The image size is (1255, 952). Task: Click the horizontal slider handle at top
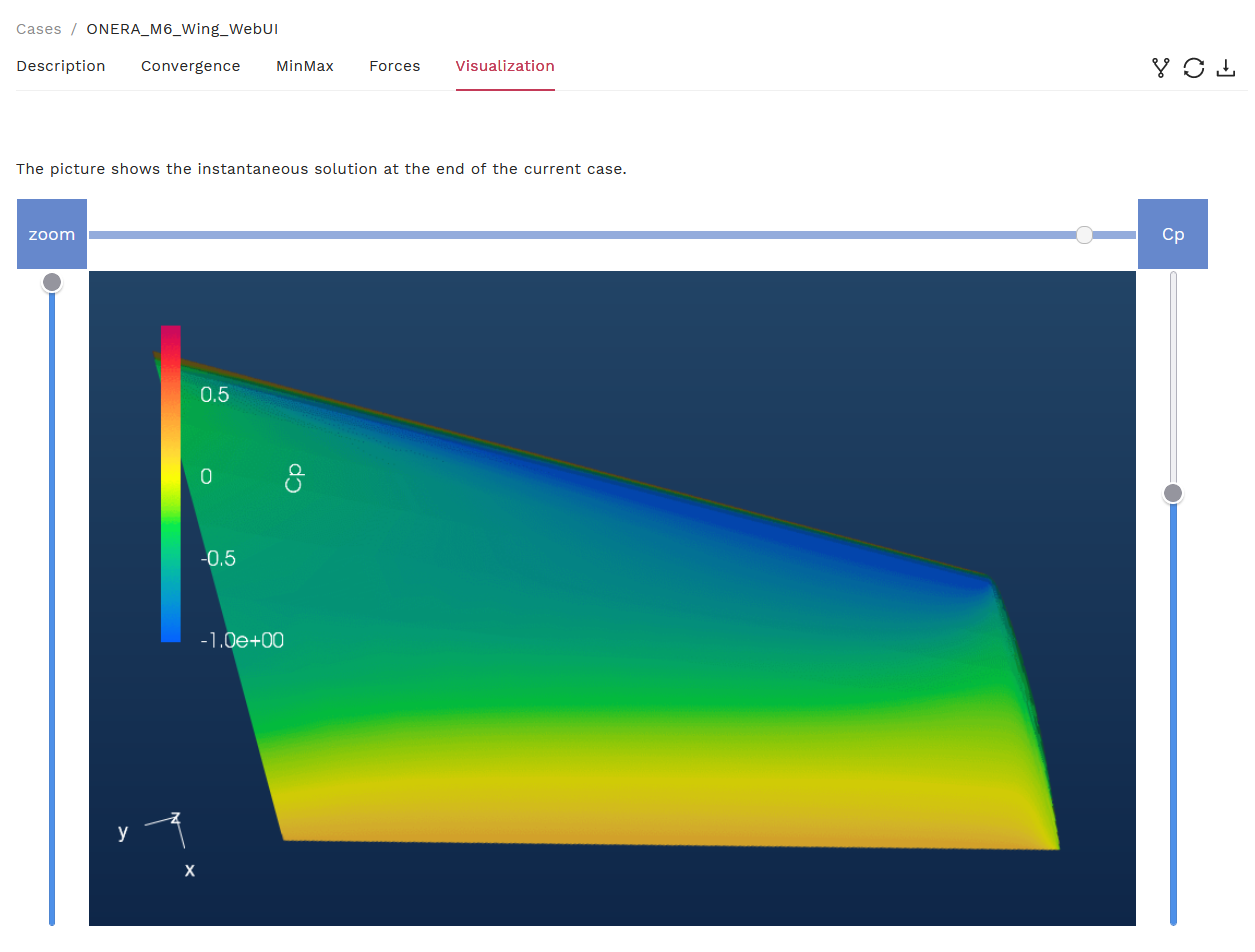[1084, 235]
